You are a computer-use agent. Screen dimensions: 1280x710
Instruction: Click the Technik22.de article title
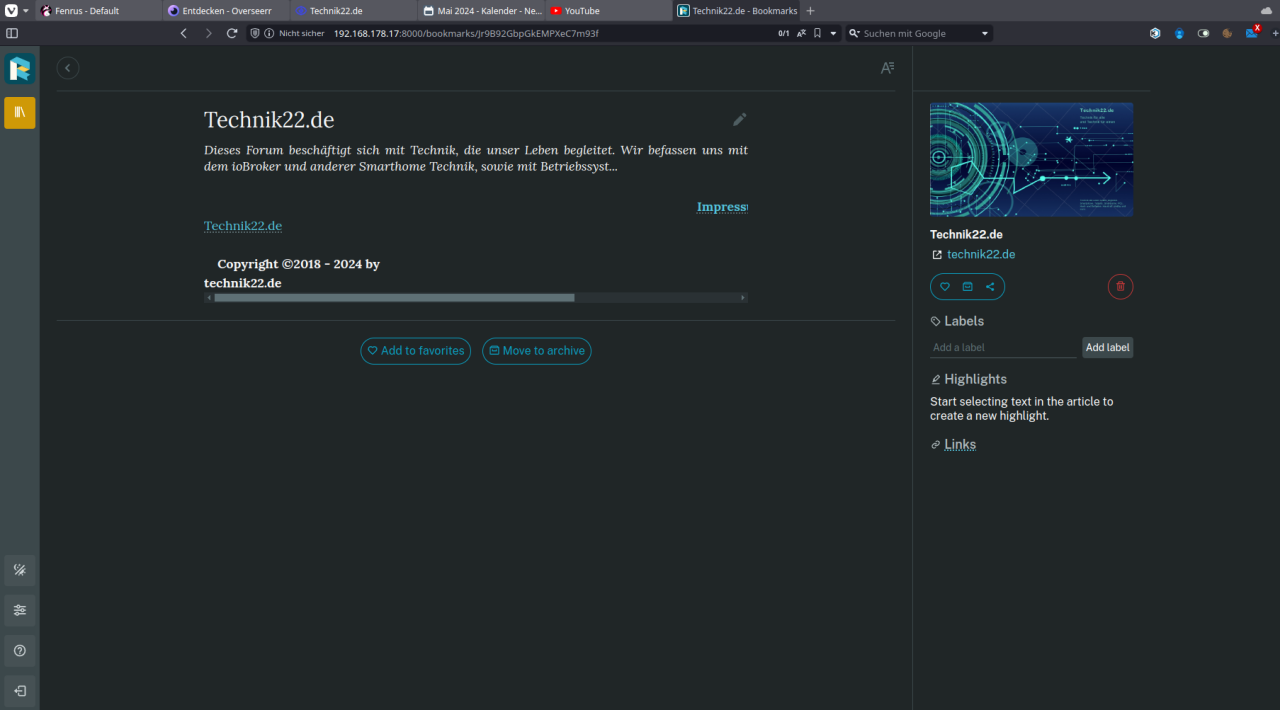pyautogui.click(x=269, y=120)
